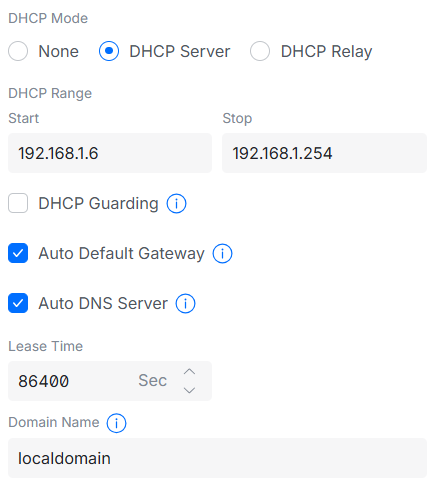Click the DHCP range Stop field

coord(324,153)
